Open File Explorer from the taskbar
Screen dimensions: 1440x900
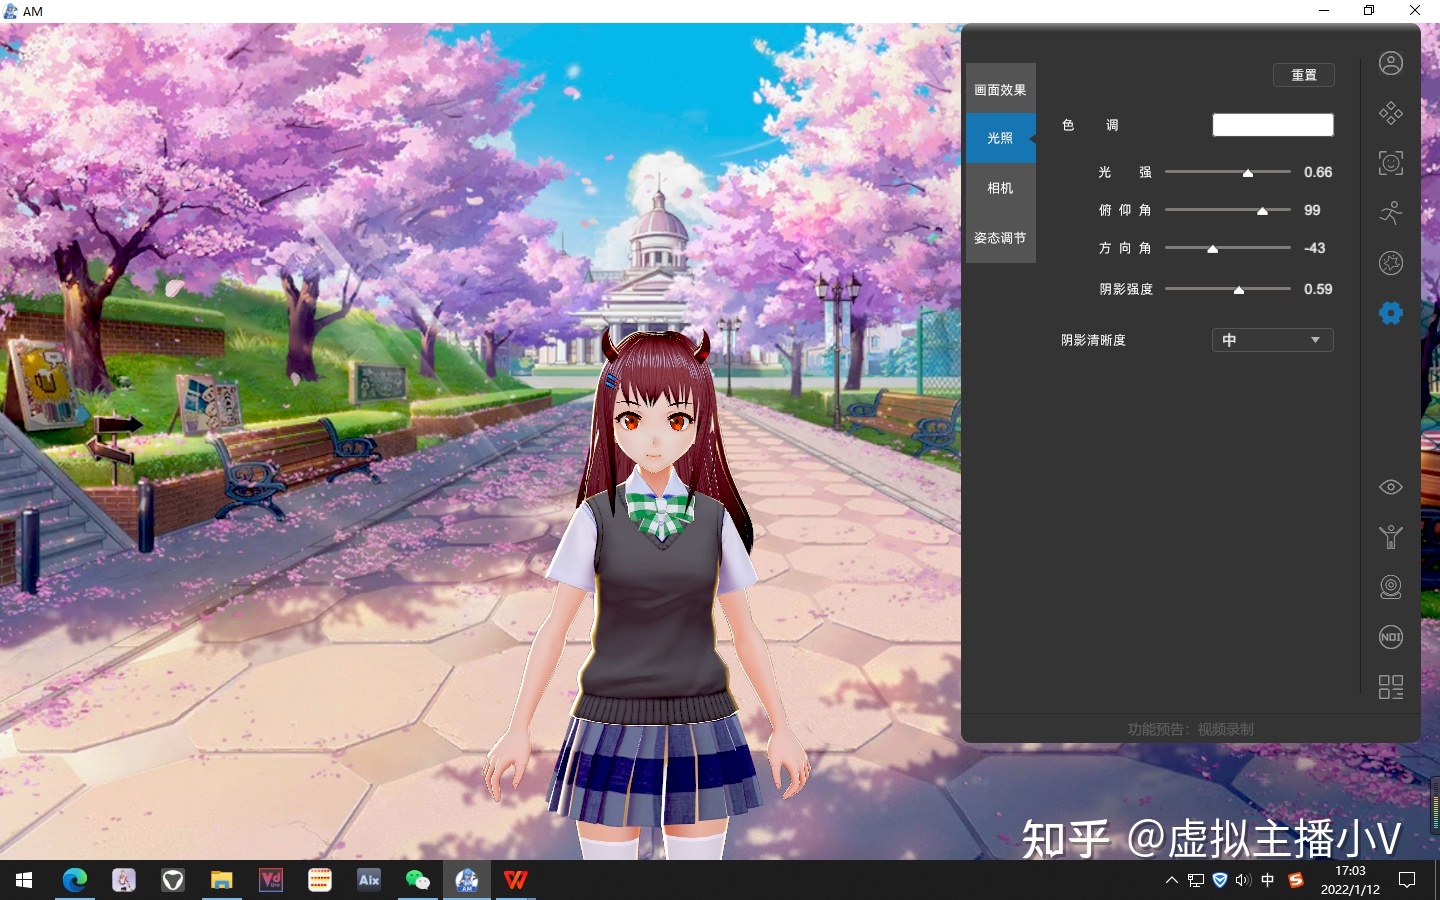tap(222, 880)
